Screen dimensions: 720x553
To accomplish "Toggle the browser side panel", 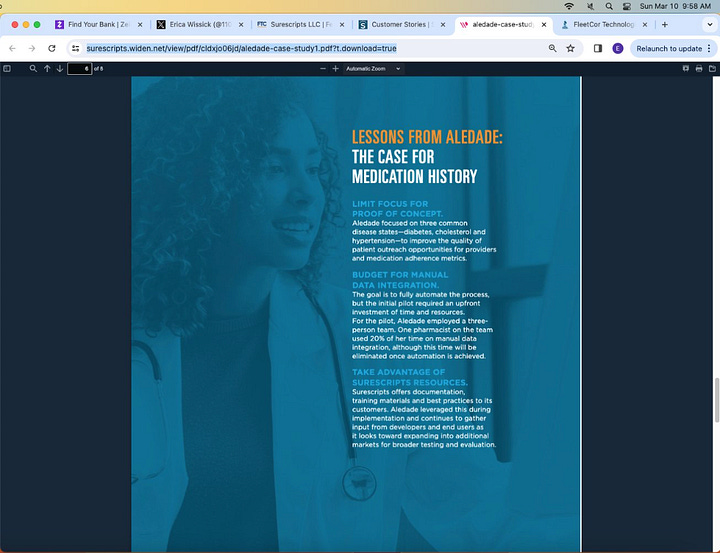I will 597,48.
